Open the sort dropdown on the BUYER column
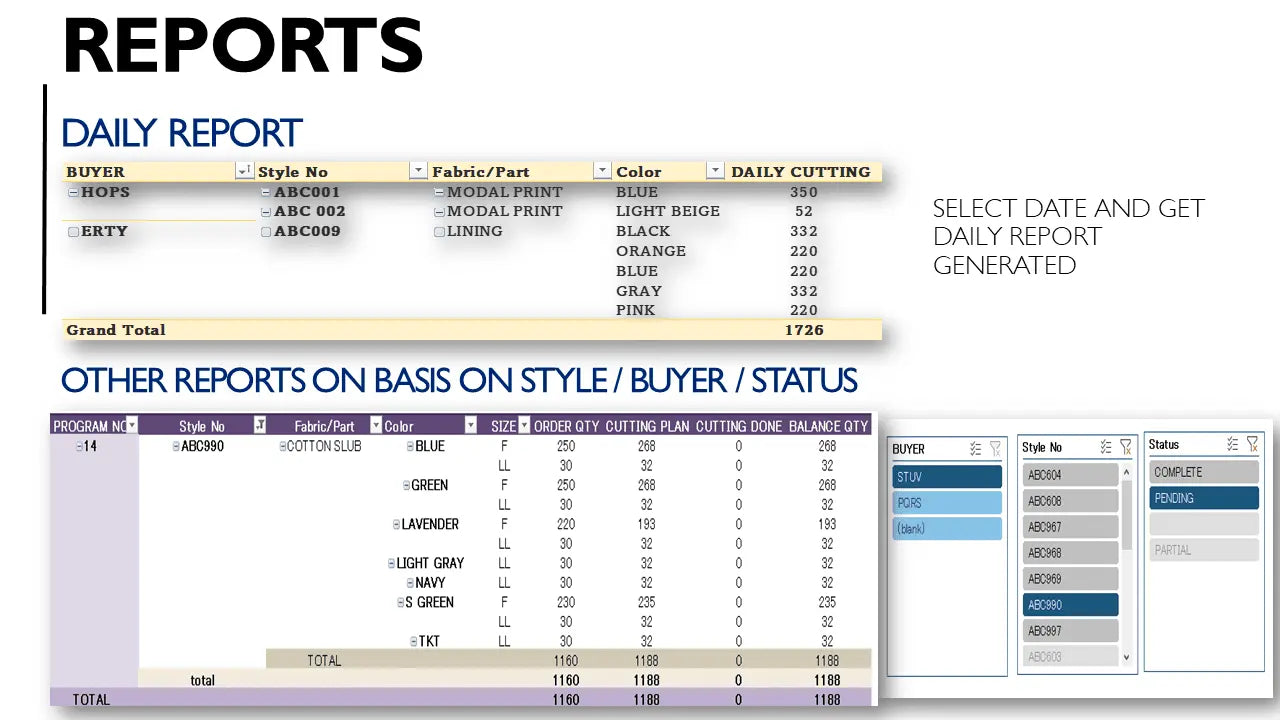 point(245,171)
